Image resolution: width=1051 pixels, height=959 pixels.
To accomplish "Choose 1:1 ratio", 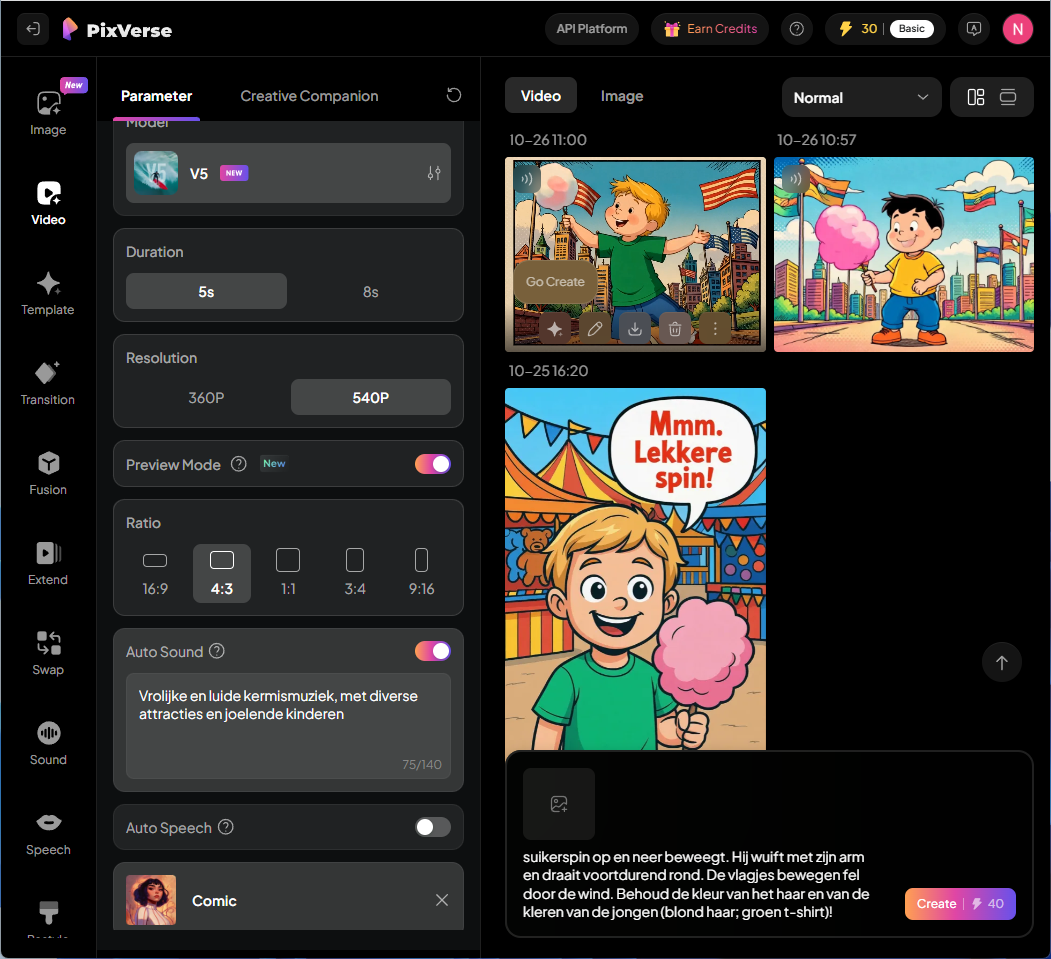I will pyautogui.click(x=288, y=574).
